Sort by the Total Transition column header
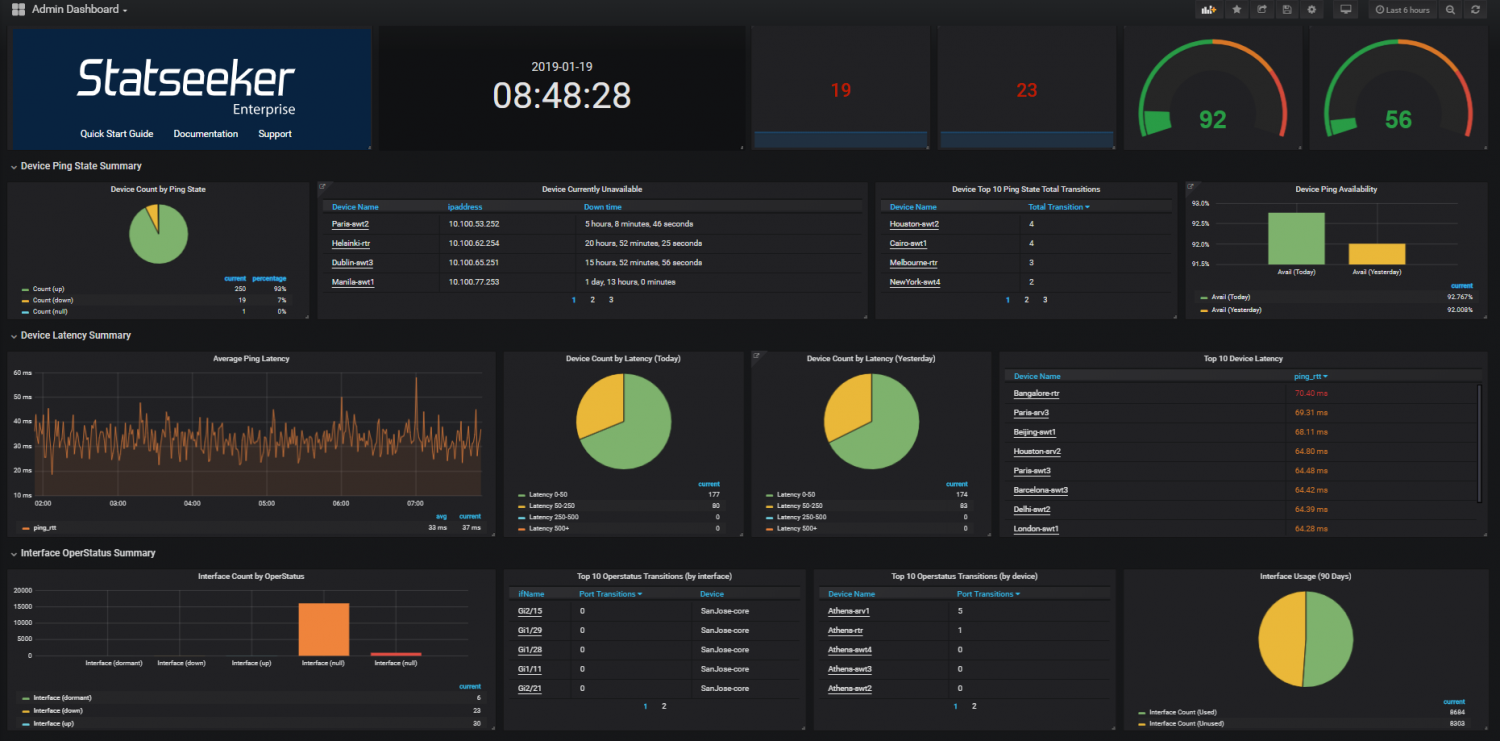The image size is (1500, 741). tap(1058, 207)
